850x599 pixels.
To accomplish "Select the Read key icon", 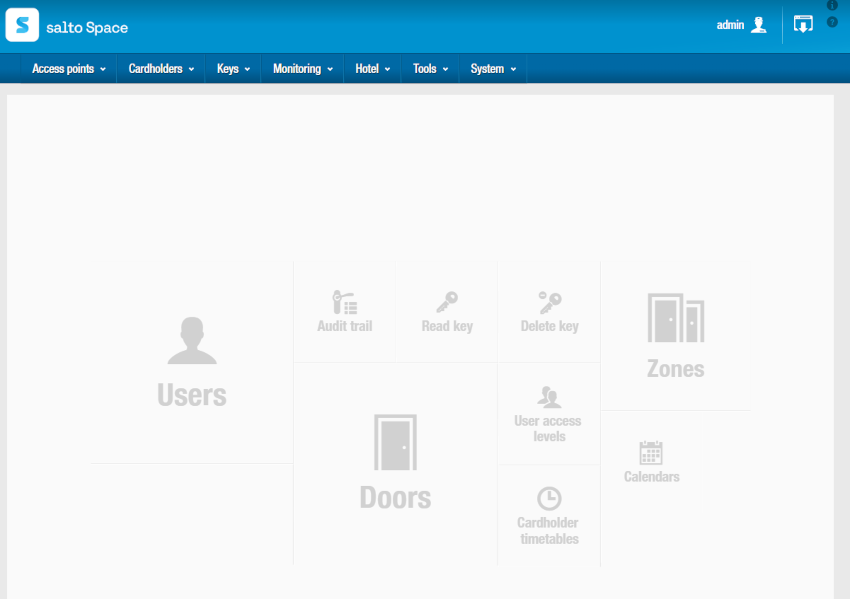I will [x=447, y=302].
